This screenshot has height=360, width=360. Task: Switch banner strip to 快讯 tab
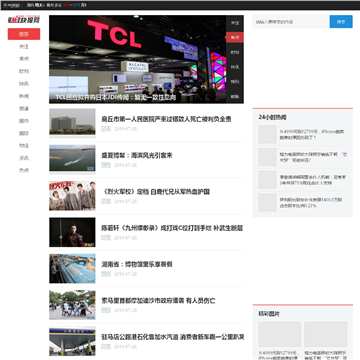click(235, 67)
